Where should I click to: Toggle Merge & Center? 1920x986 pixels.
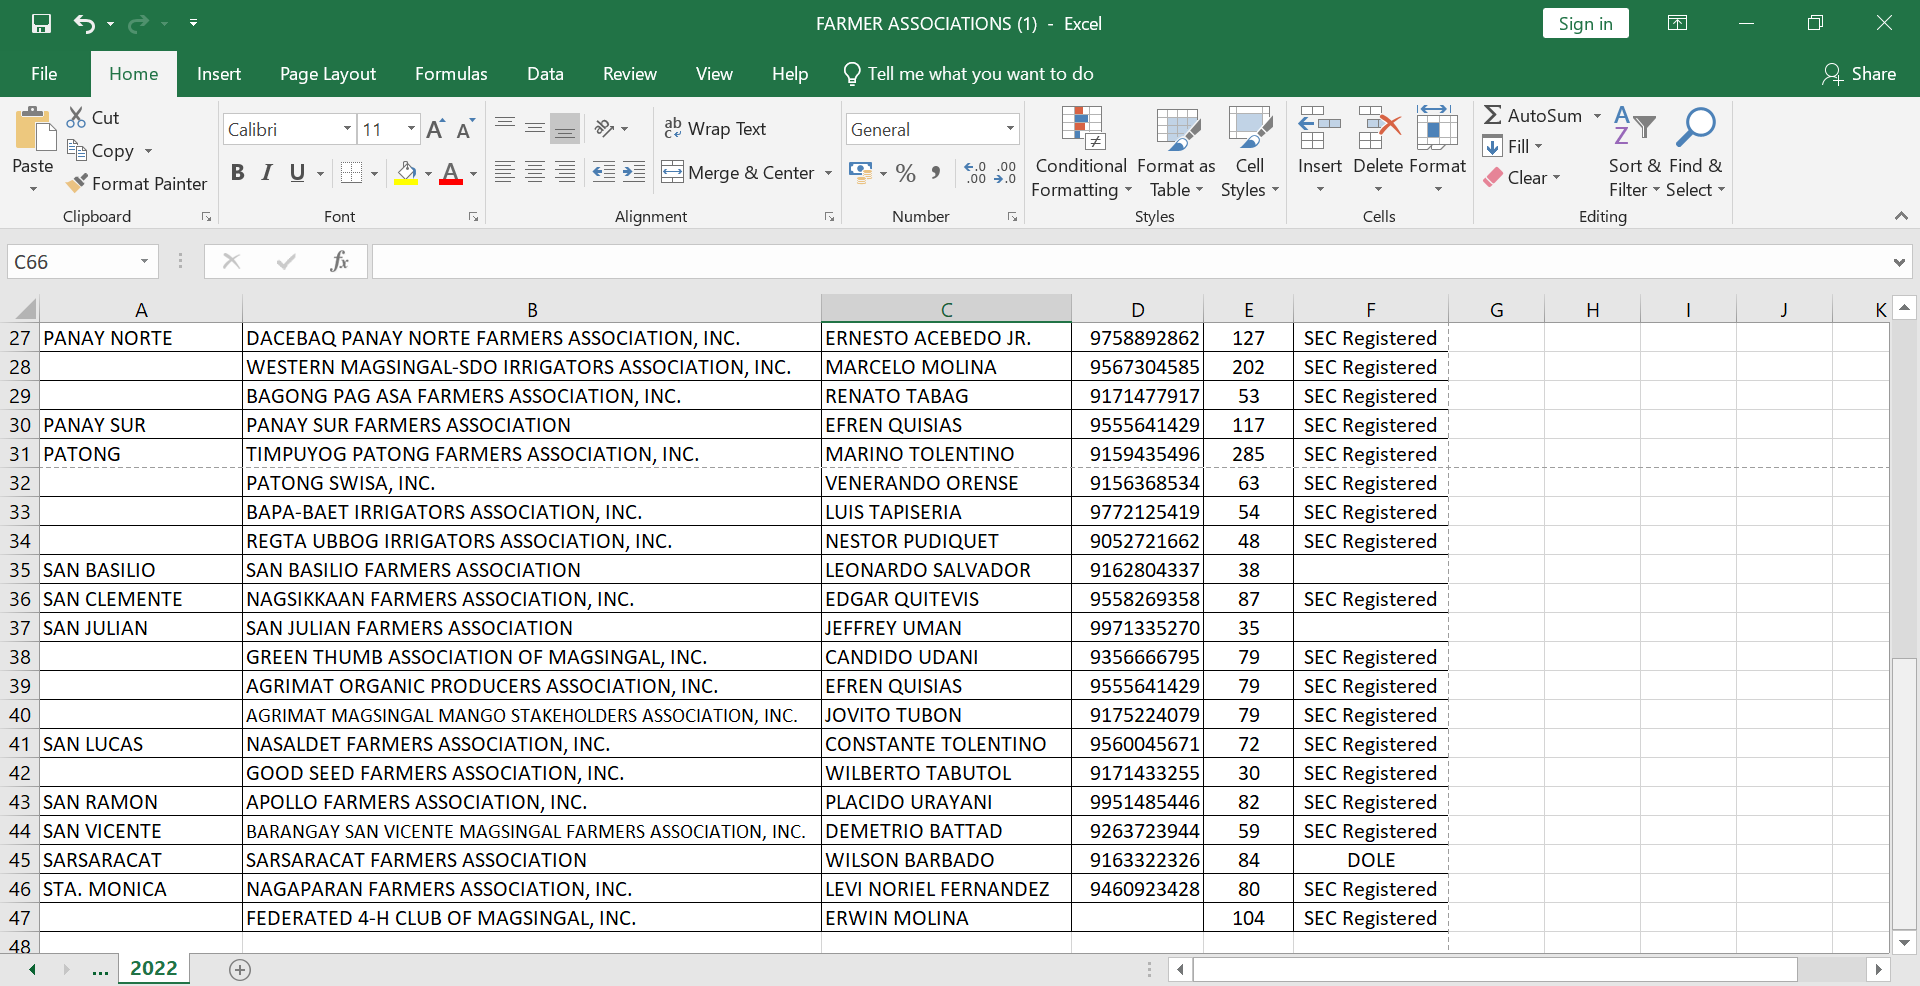(x=738, y=172)
